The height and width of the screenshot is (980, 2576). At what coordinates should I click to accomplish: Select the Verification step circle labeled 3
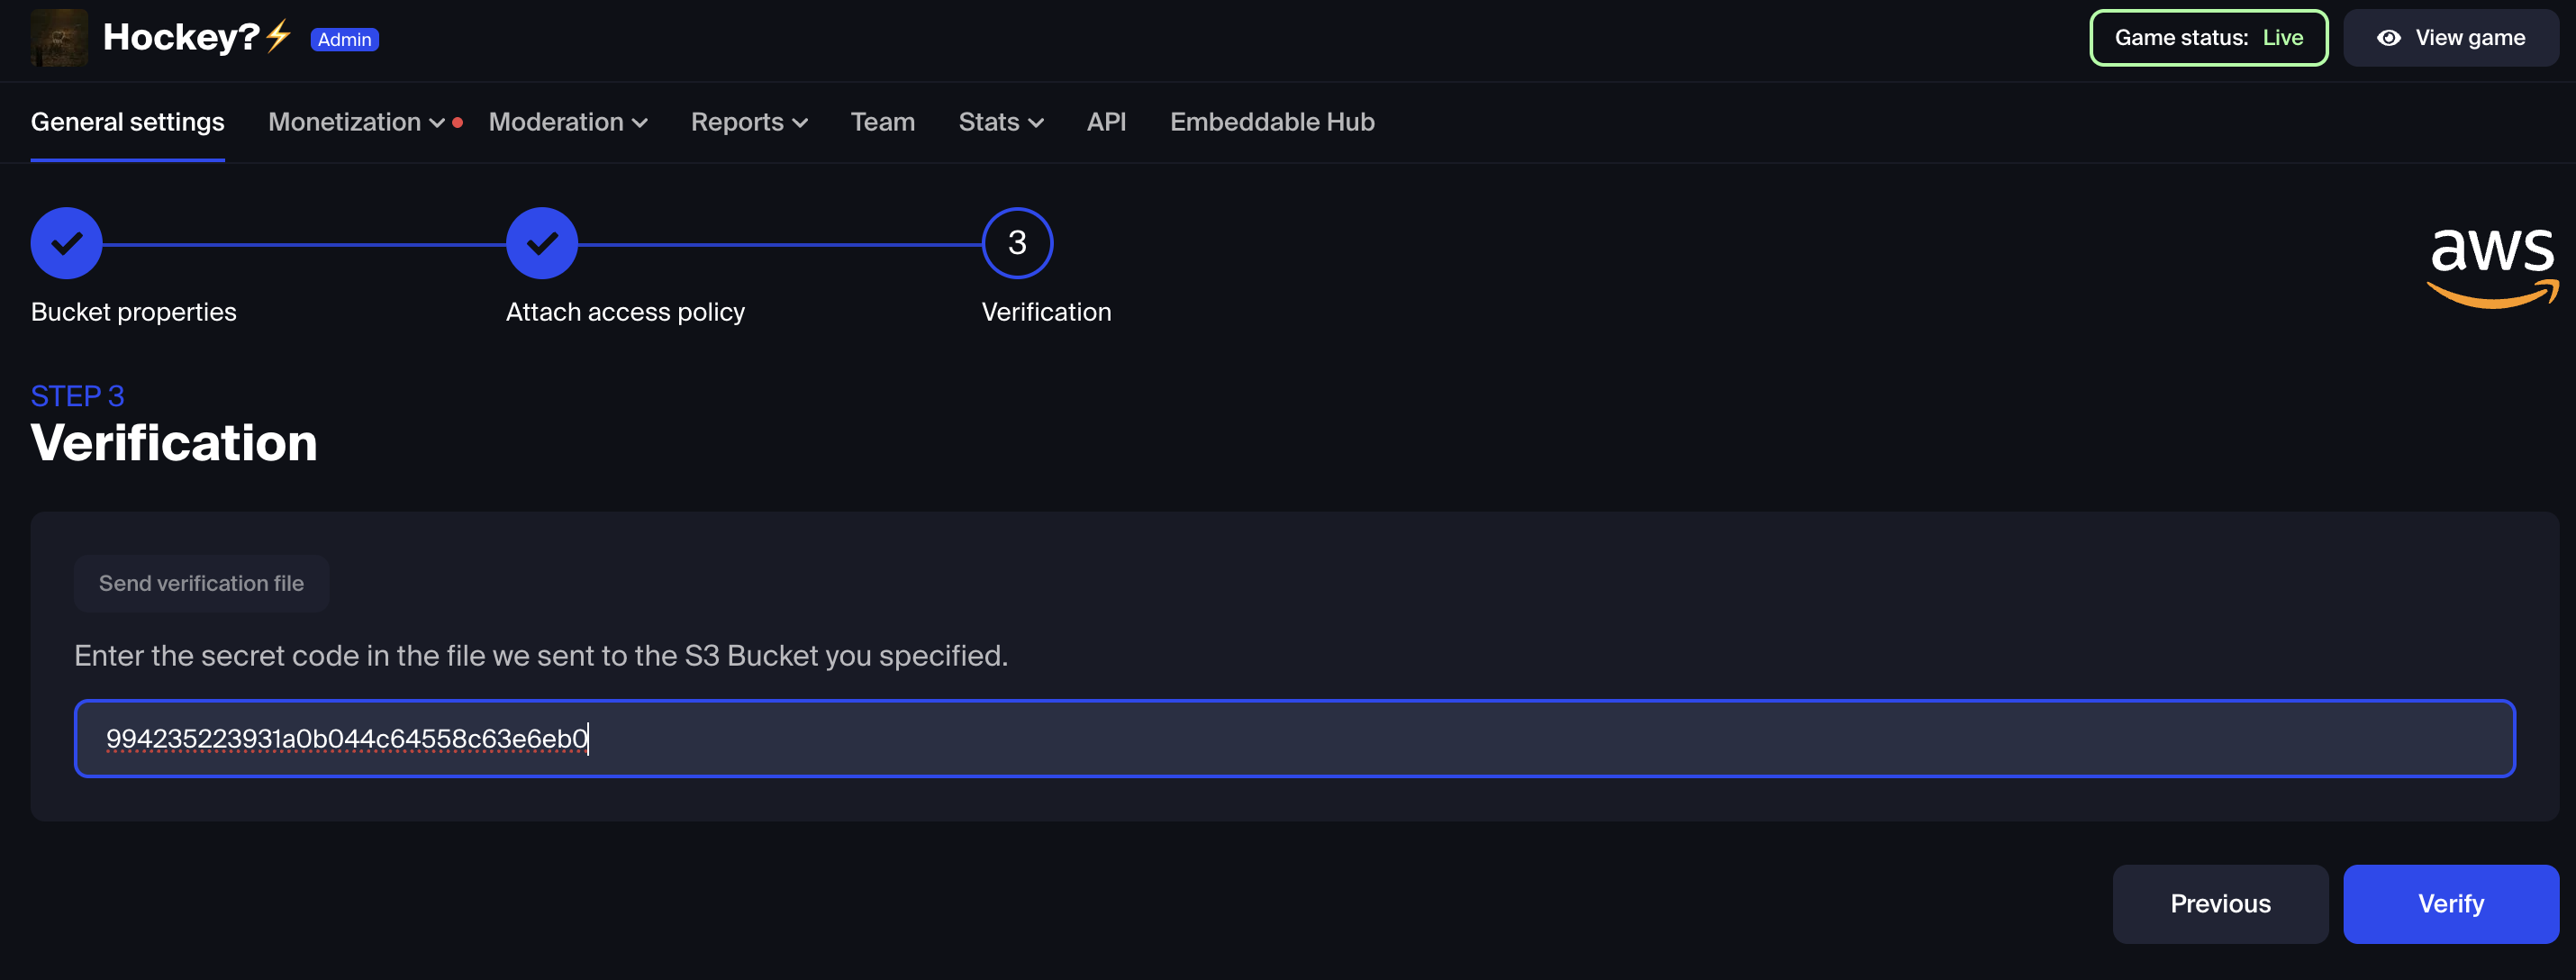(1017, 242)
